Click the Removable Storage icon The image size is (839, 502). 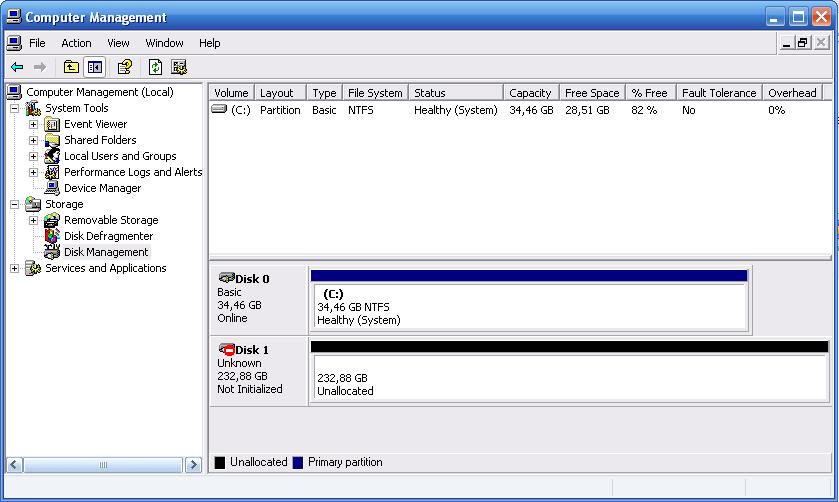click(52, 220)
